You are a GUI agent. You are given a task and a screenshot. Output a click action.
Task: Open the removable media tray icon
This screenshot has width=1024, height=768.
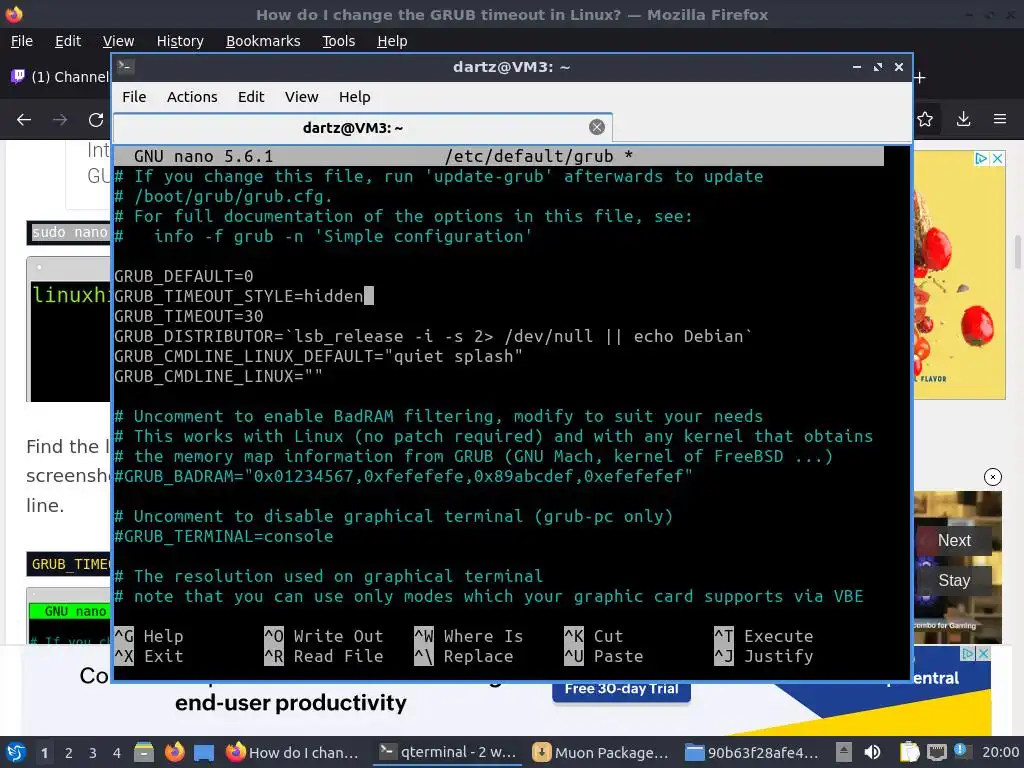click(844, 752)
